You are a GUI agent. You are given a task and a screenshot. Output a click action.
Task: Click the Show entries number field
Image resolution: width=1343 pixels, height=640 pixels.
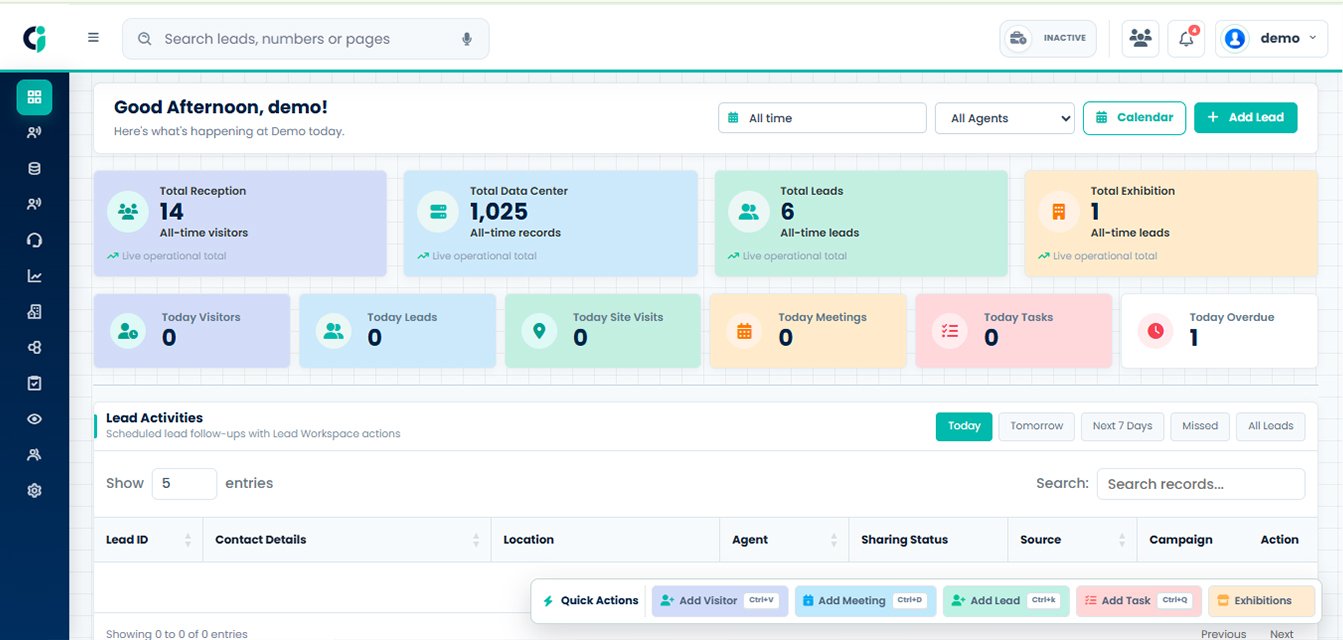[184, 484]
